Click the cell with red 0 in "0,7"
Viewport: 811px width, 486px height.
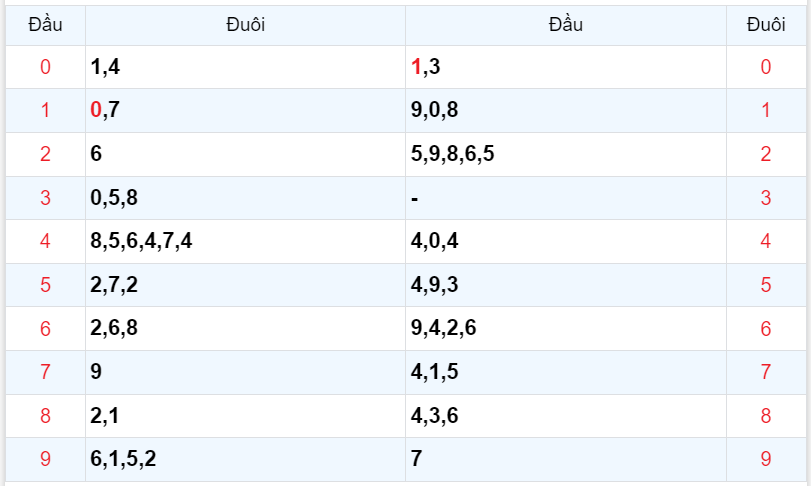[x=105, y=110]
